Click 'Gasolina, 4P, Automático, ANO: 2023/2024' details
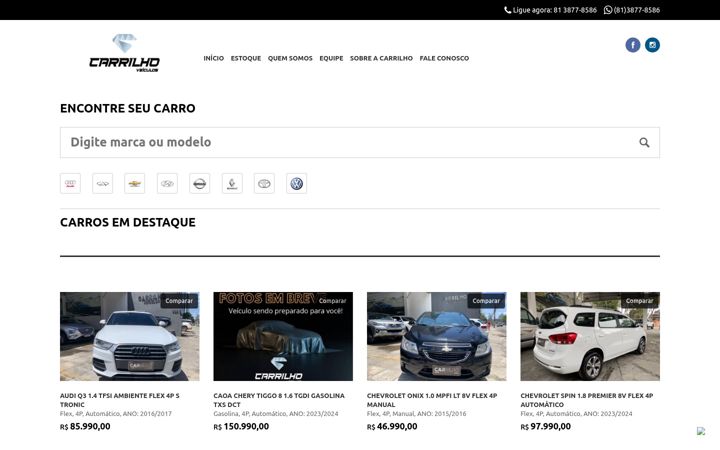Image resolution: width=720 pixels, height=450 pixels. coord(276,414)
